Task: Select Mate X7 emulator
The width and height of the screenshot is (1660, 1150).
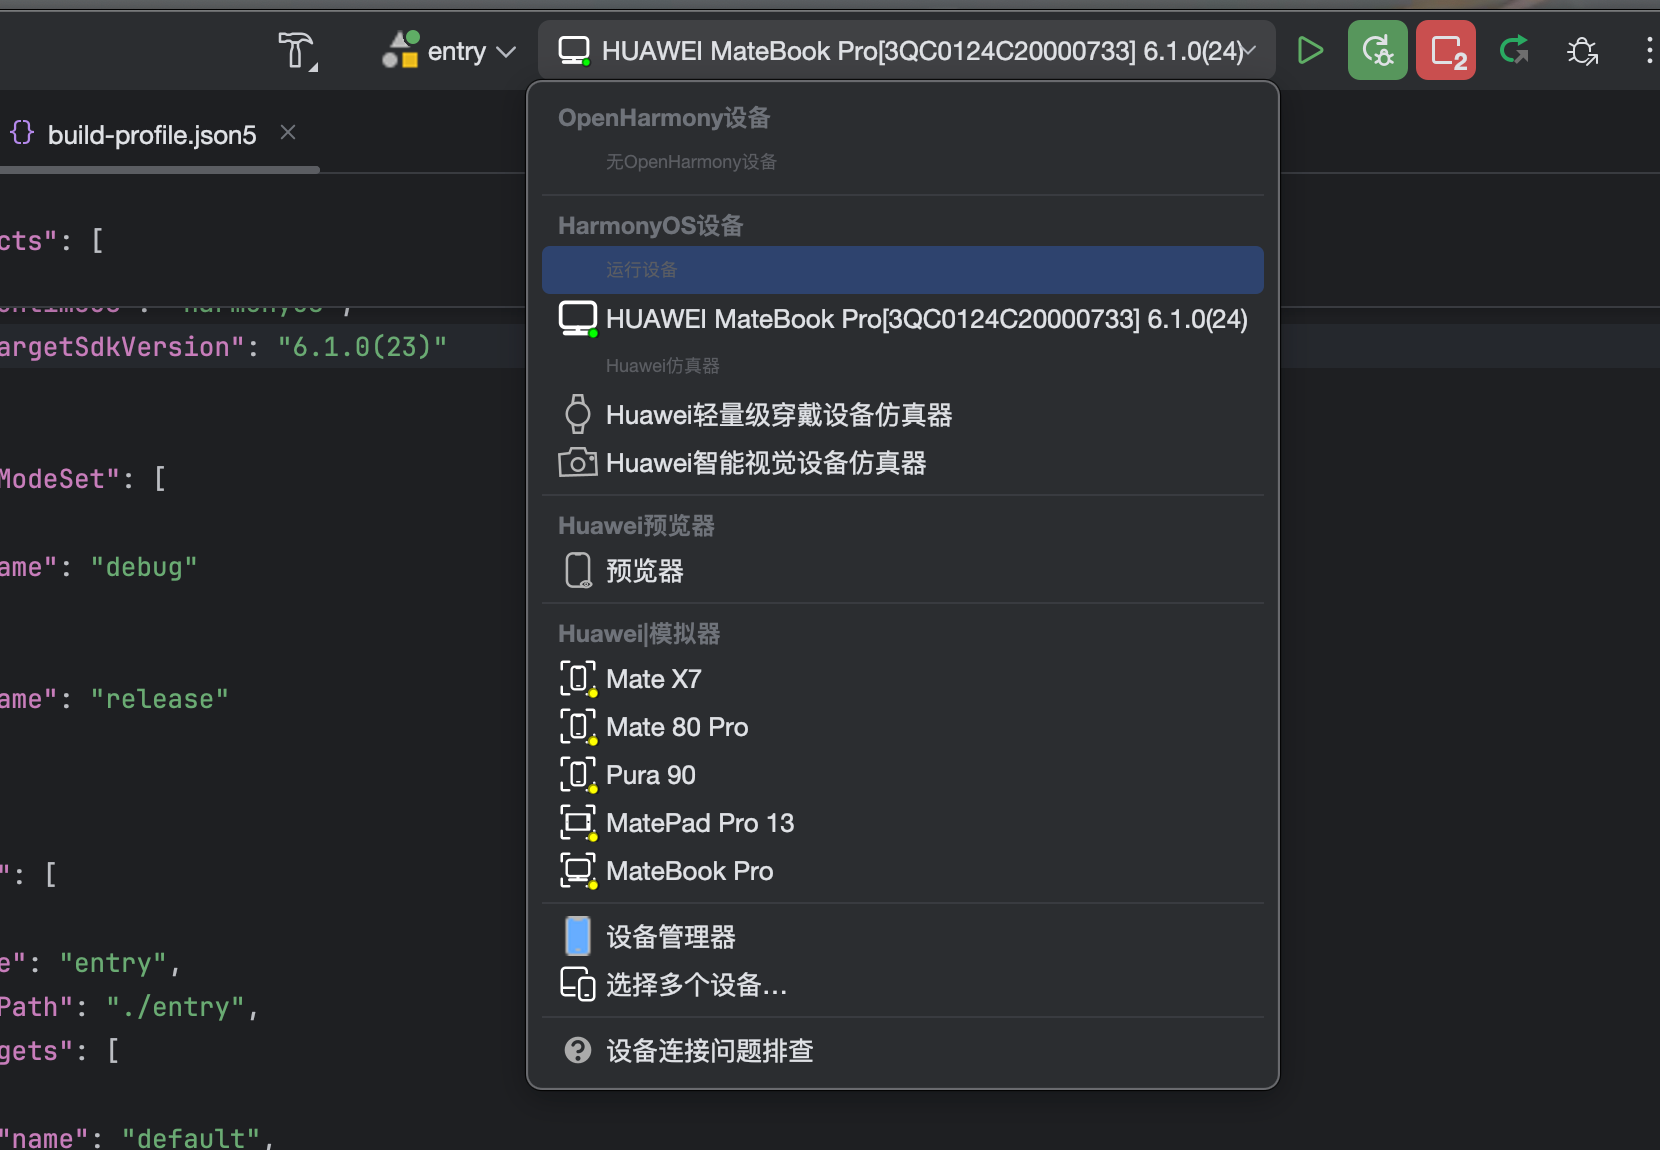Action: (903, 678)
